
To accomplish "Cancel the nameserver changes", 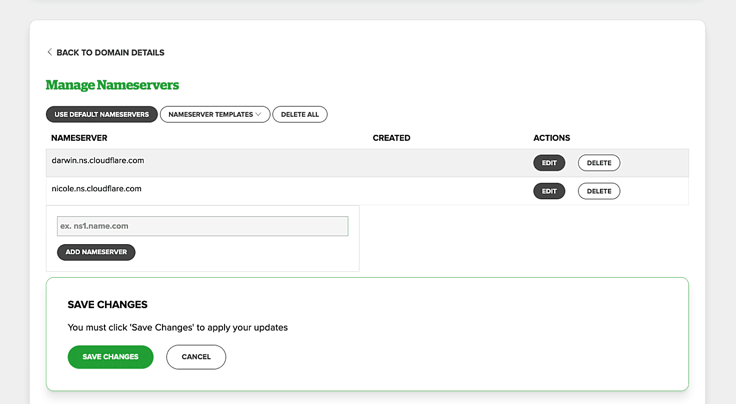I will coord(196,357).
